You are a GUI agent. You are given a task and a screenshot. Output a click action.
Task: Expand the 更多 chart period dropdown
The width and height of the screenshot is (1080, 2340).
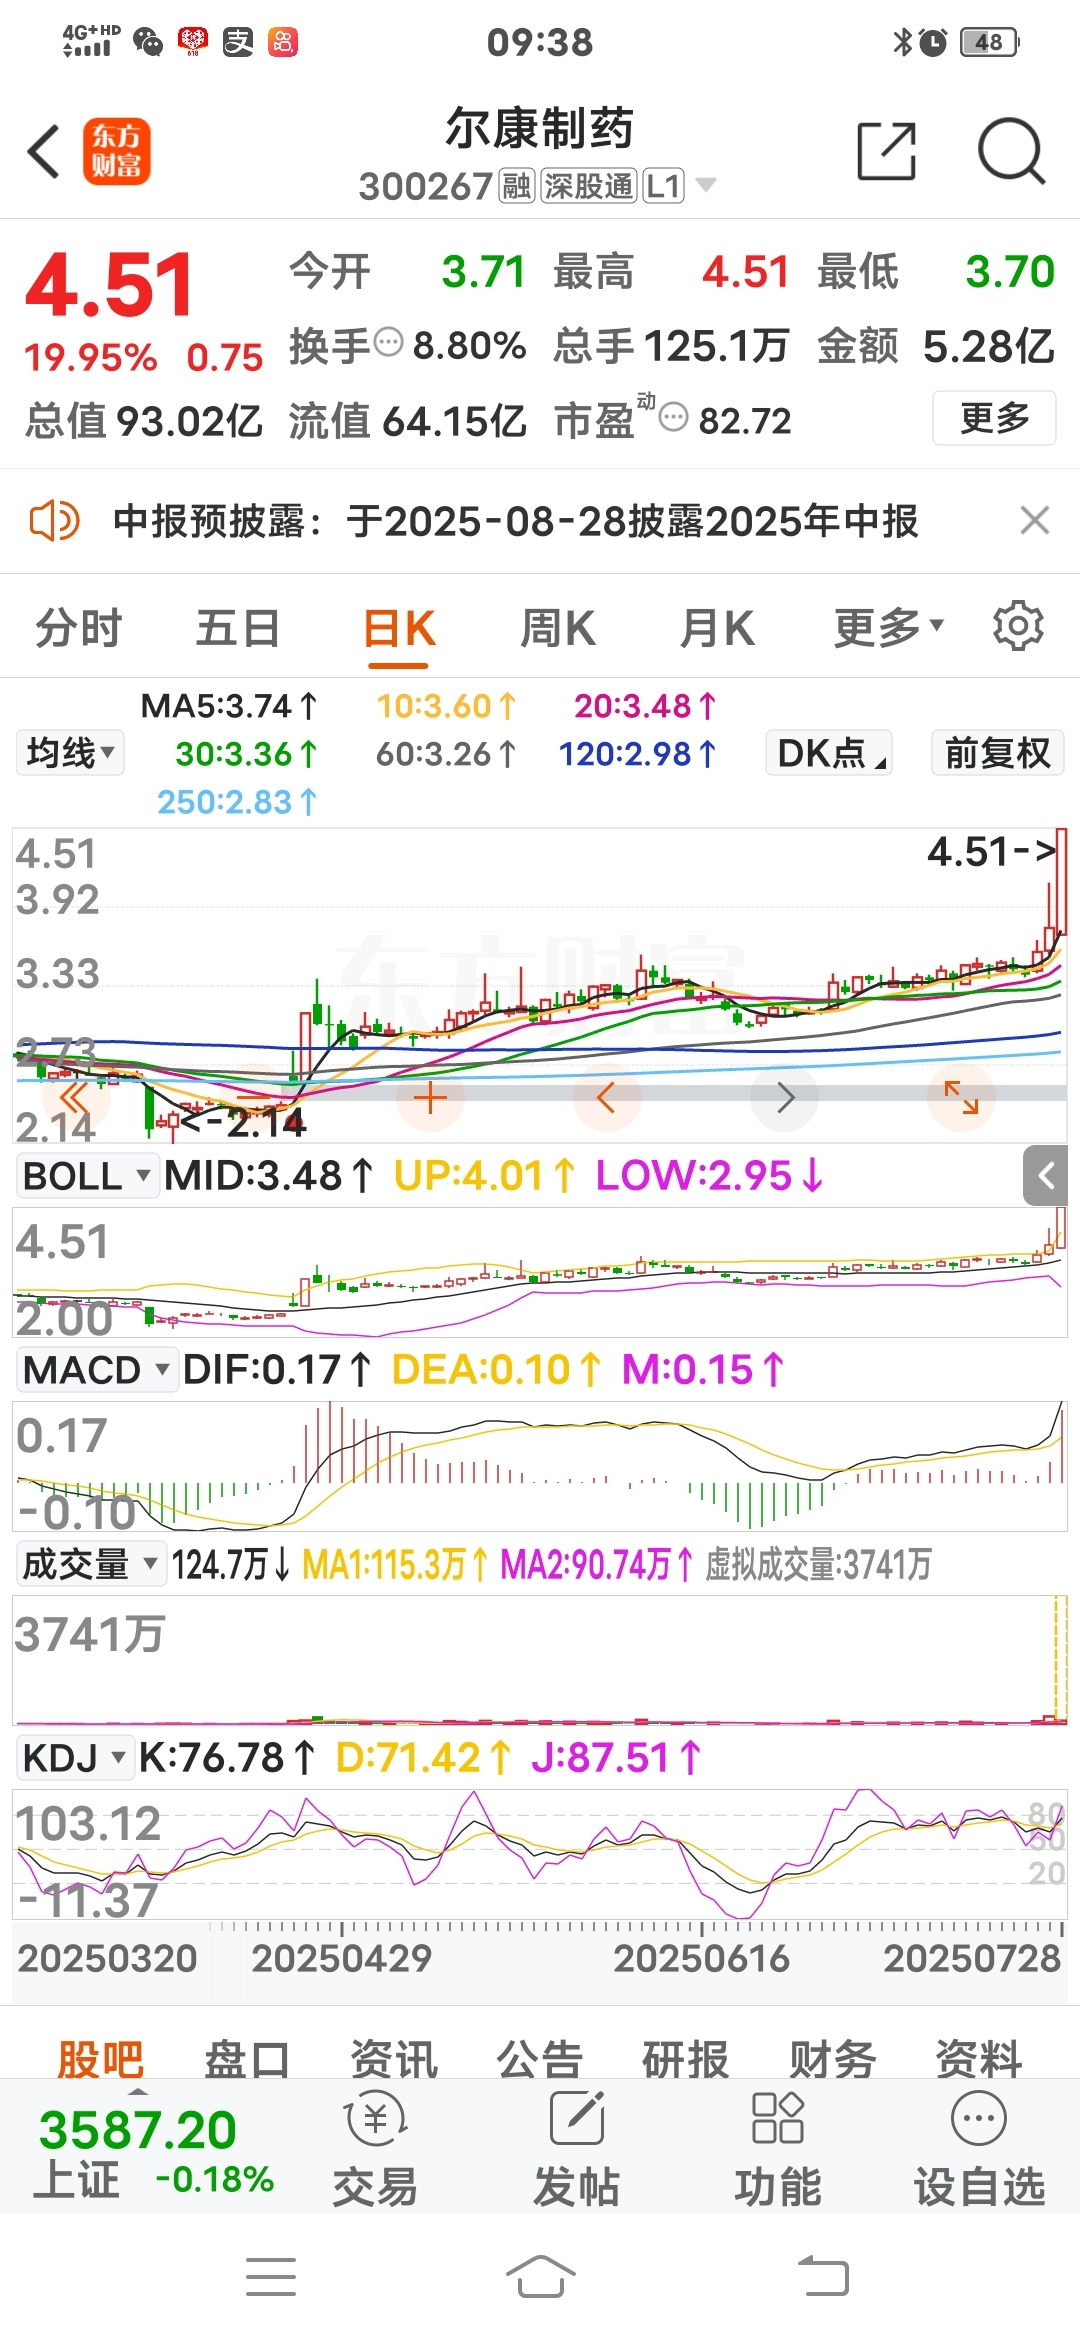pos(889,628)
